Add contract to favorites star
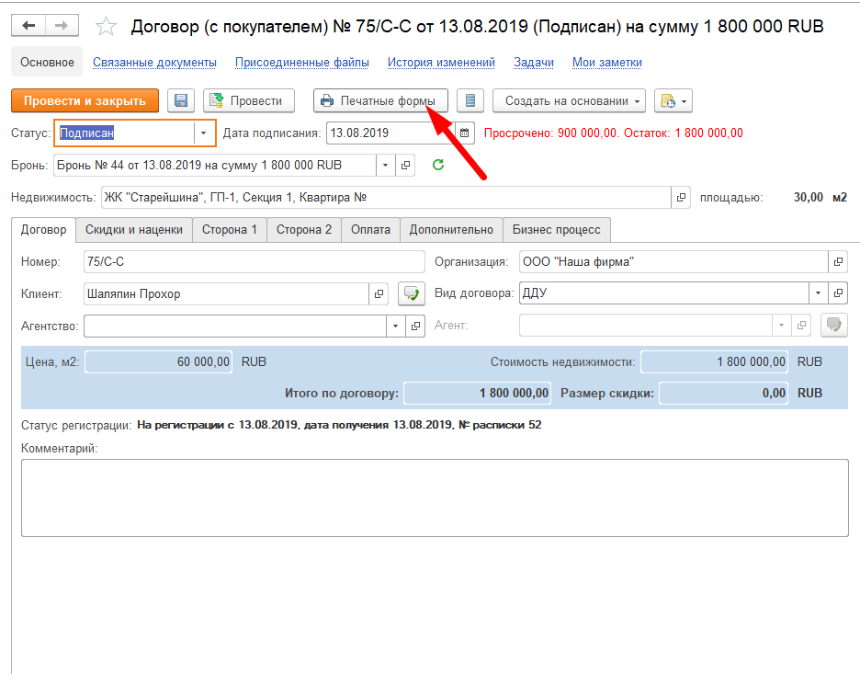The width and height of the screenshot is (865, 681). click(106, 27)
